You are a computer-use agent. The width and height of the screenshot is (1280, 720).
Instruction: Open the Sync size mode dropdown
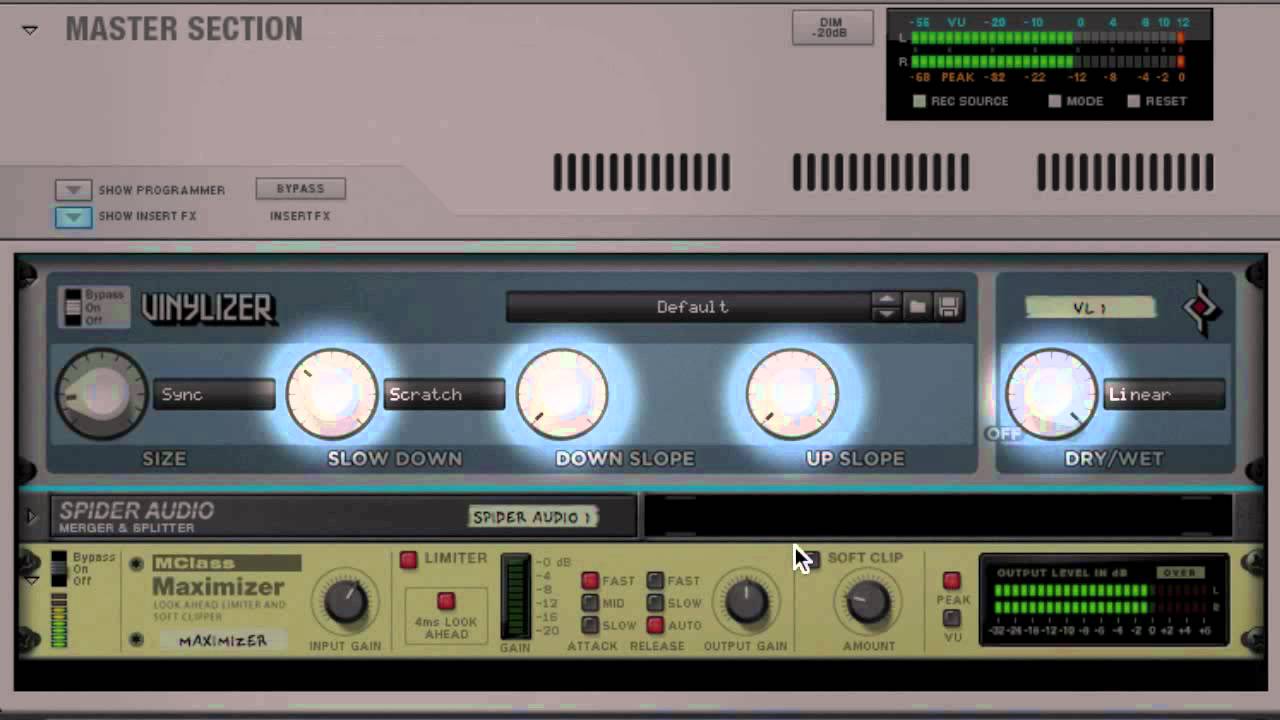click(x=214, y=394)
